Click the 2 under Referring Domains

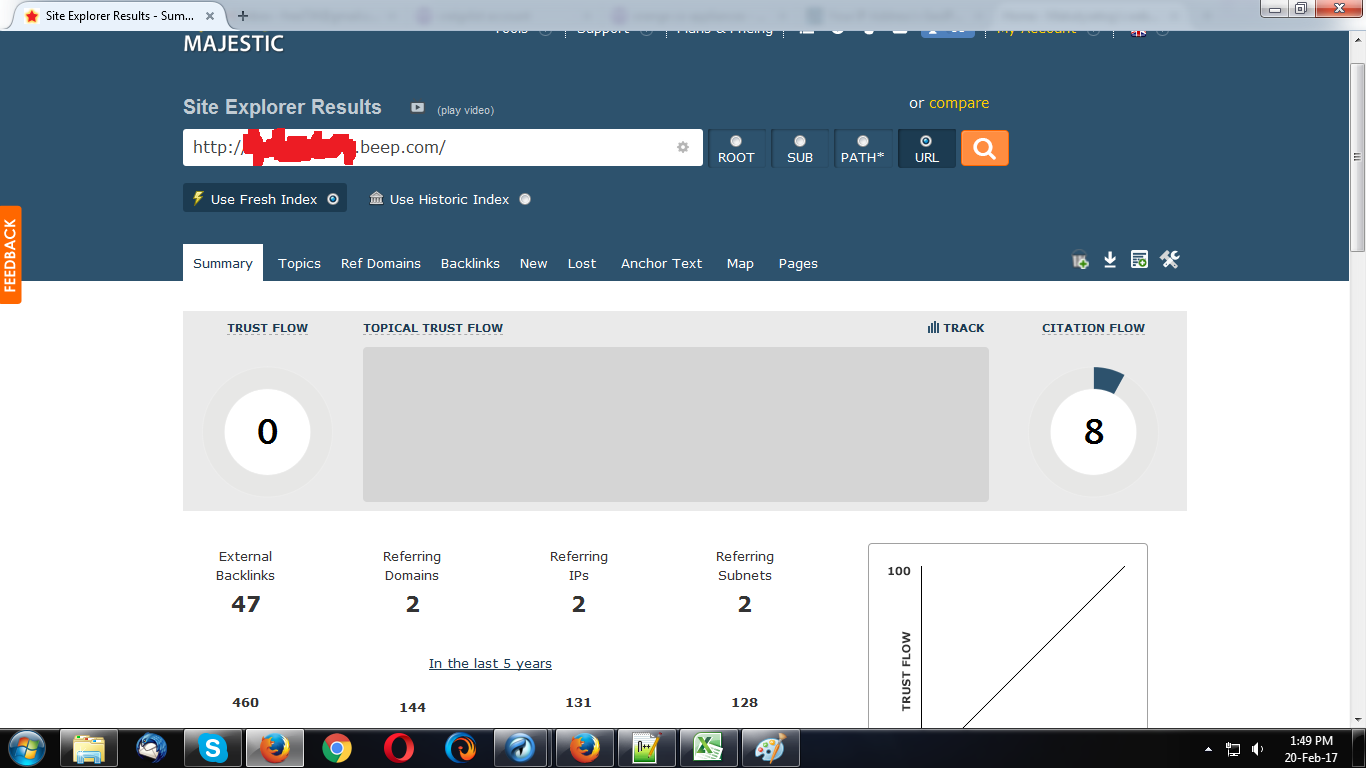point(412,604)
